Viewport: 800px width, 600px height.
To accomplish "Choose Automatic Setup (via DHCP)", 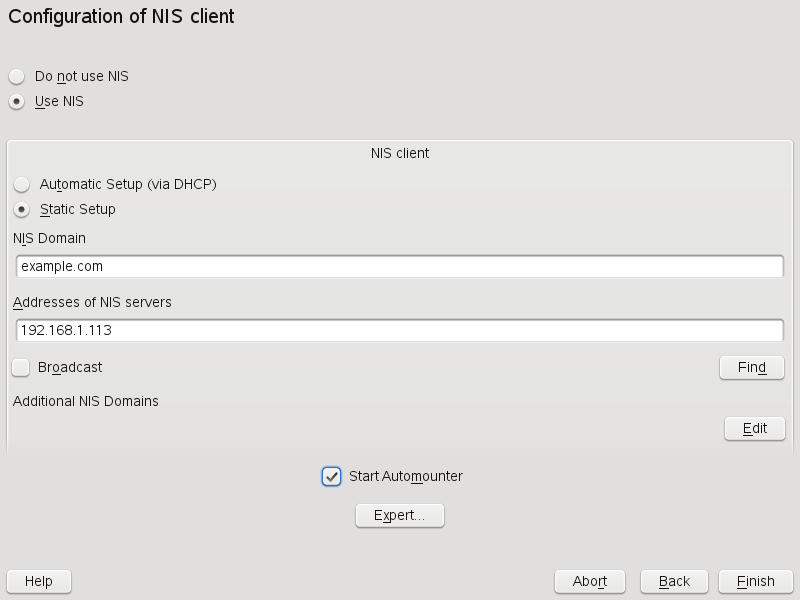I will coord(22,184).
